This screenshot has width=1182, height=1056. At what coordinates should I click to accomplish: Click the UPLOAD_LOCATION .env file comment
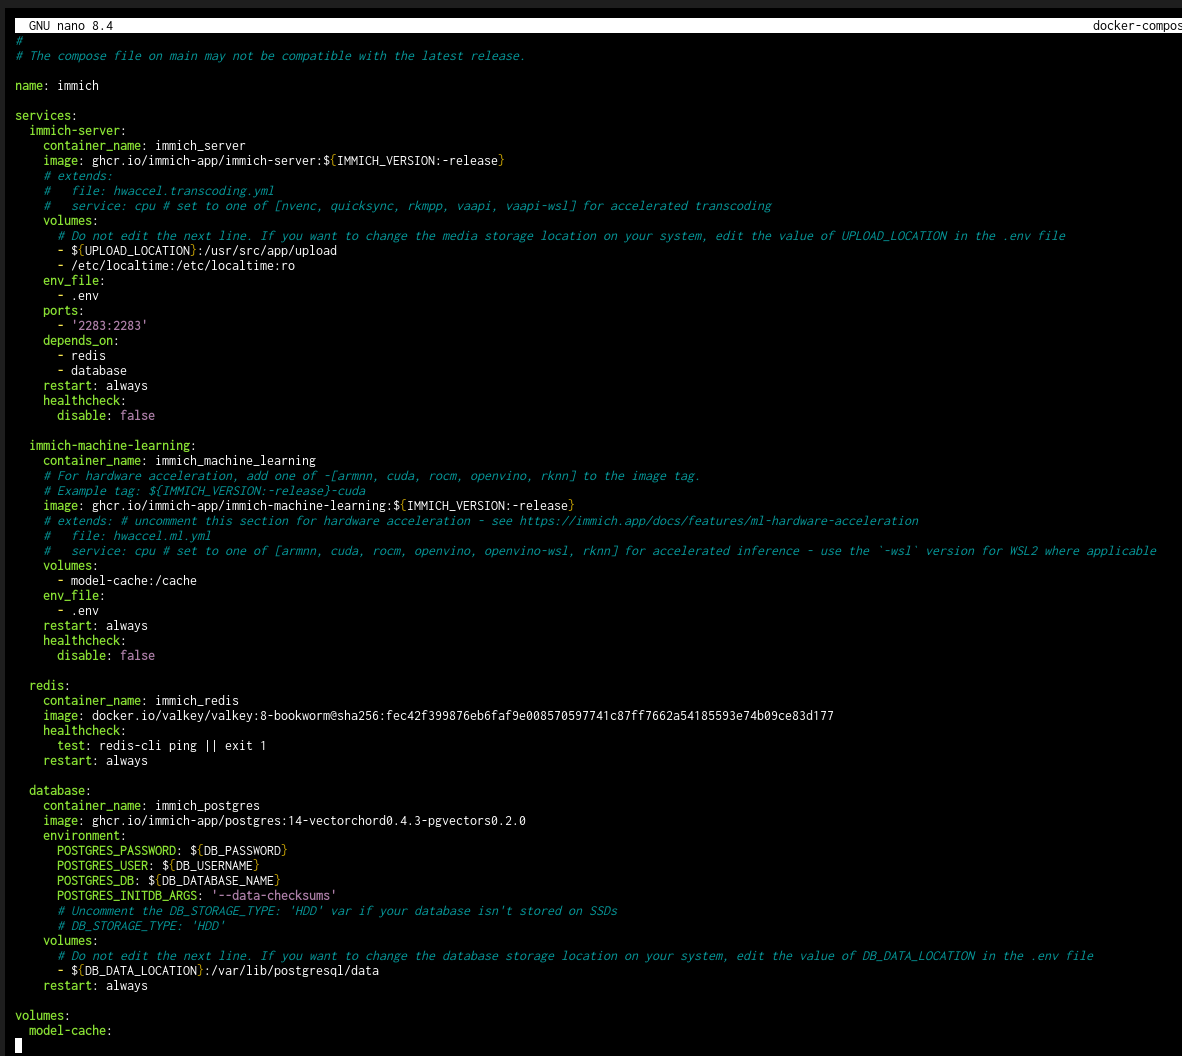coord(562,236)
